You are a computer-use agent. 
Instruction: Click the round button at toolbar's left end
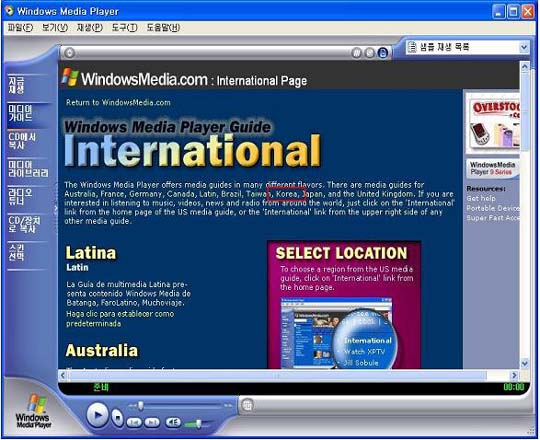(70, 53)
